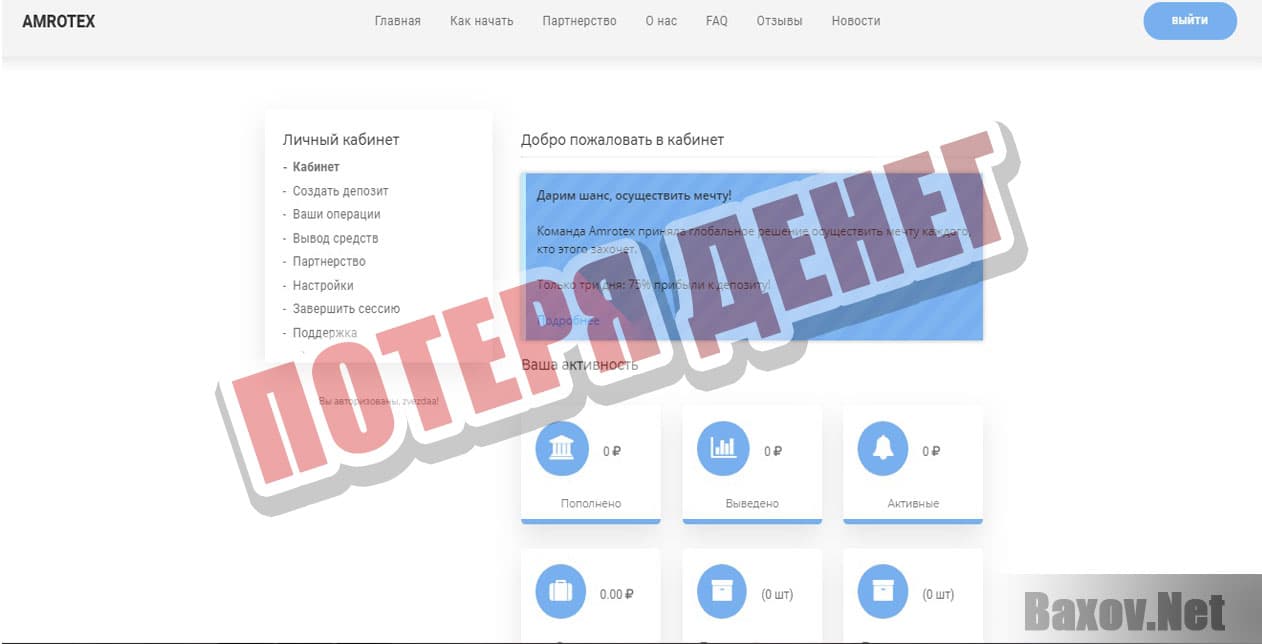Click the box icon on the rightmost (0 шт) card

coord(882,590)
